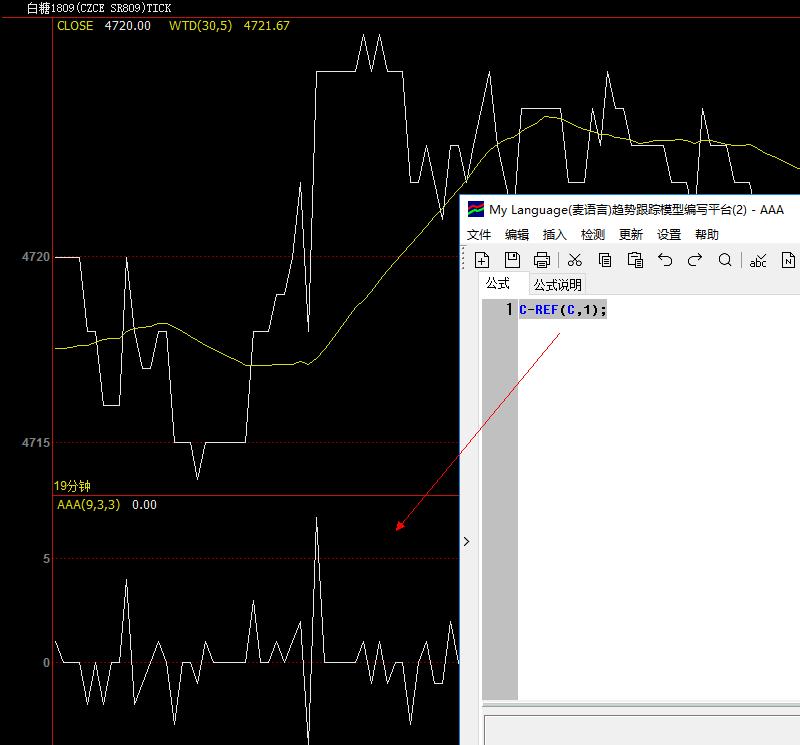Image resolution: width=800 pixels, height=745 pixels.
Task: Print the formula with the printer icon
Action: 542,260
